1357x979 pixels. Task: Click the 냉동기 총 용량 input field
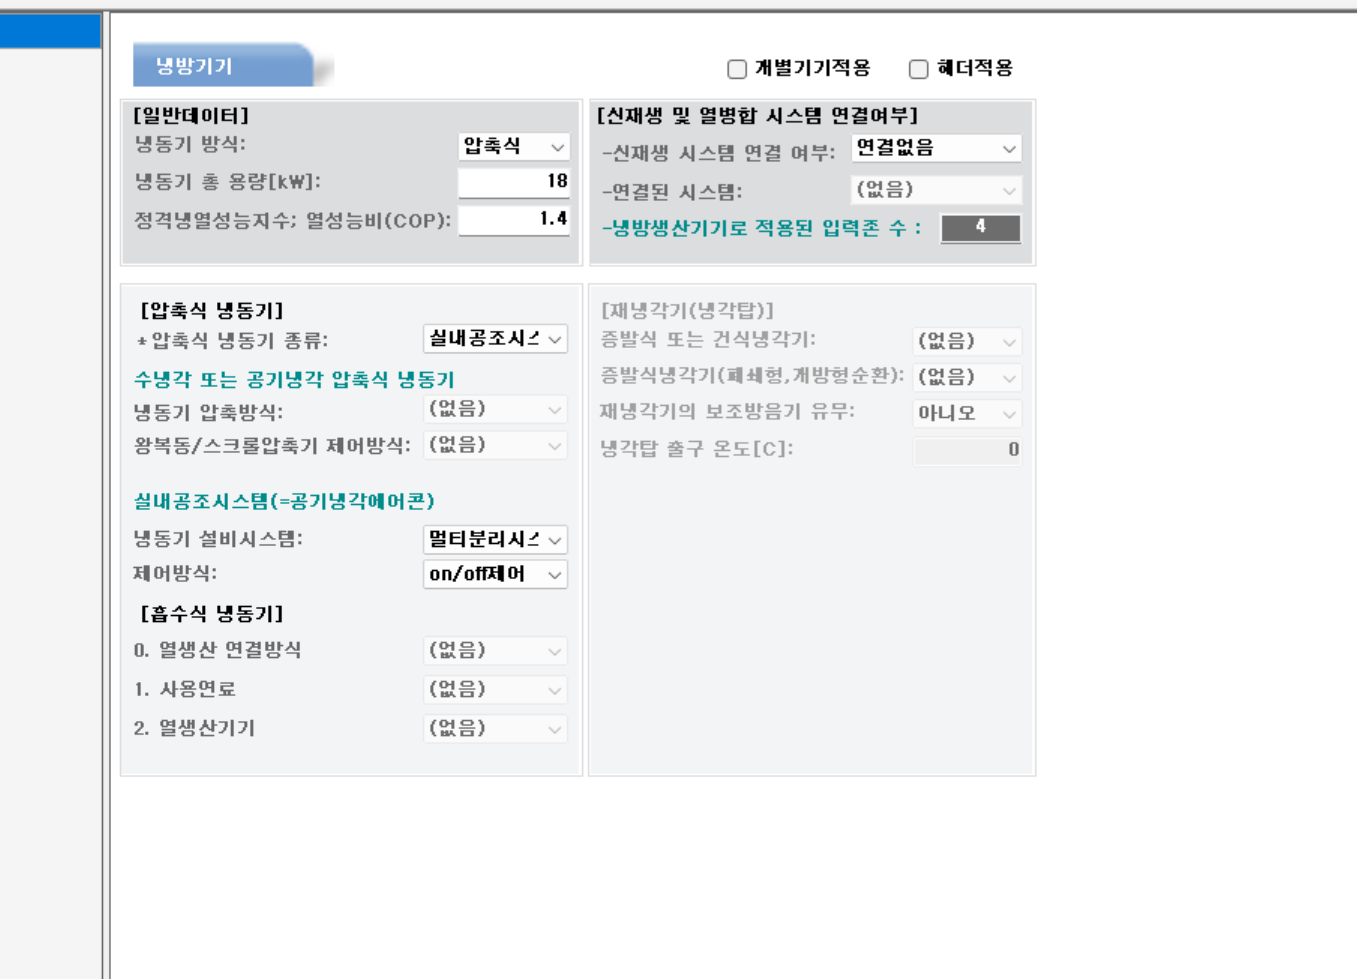click(514, 182)
